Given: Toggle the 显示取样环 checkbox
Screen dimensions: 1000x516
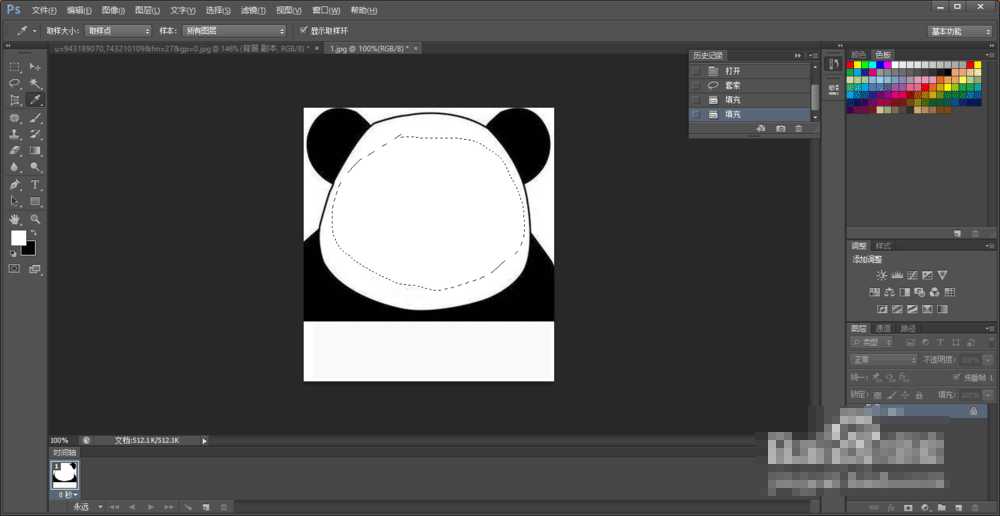Looking at the screenshot, I should pos(302,31).
